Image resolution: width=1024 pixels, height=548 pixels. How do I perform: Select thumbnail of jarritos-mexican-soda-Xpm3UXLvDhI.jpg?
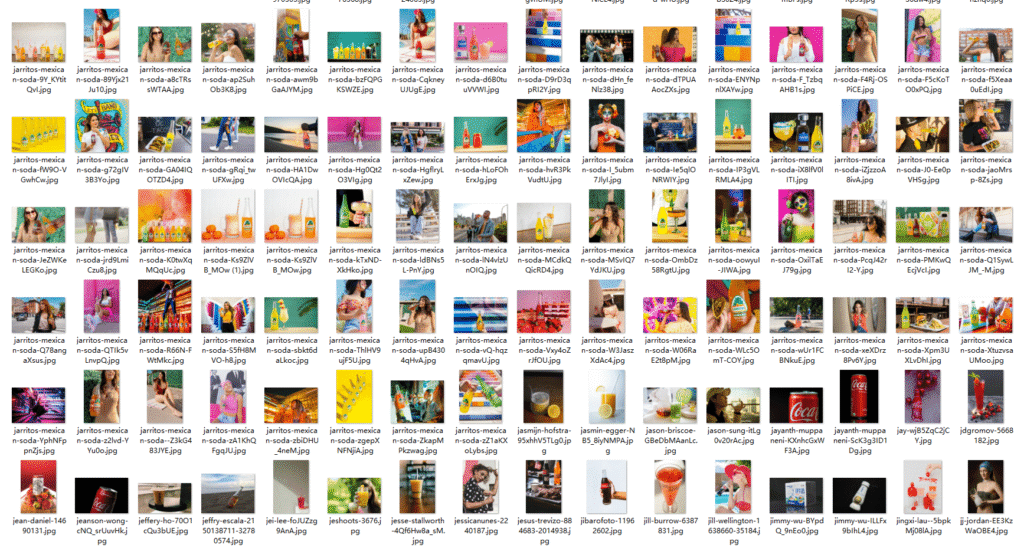click(x=923, y=315)
